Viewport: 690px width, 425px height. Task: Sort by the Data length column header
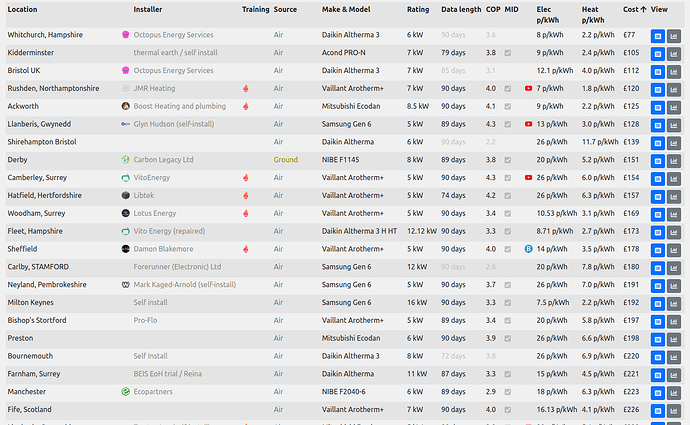(461, 9)
